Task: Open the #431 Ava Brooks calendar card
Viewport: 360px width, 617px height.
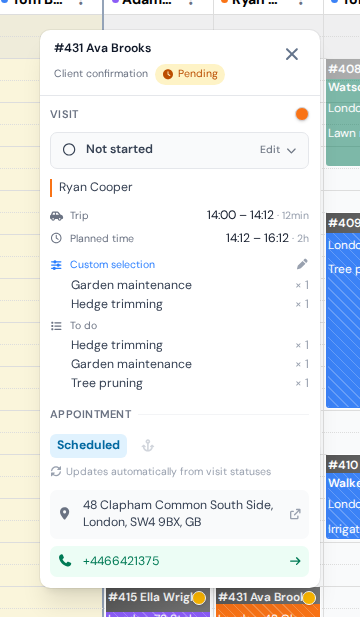Action: [x=268, y=602]
